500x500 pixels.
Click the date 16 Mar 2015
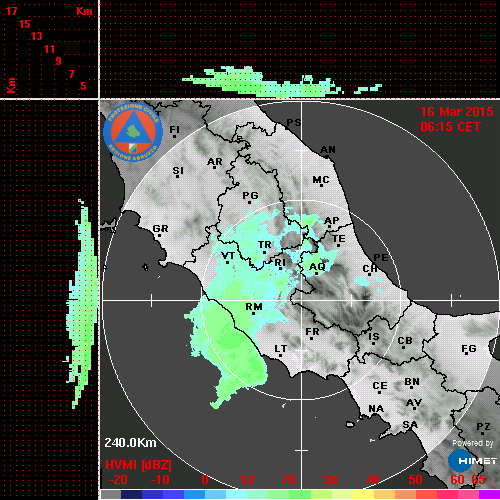457,112
